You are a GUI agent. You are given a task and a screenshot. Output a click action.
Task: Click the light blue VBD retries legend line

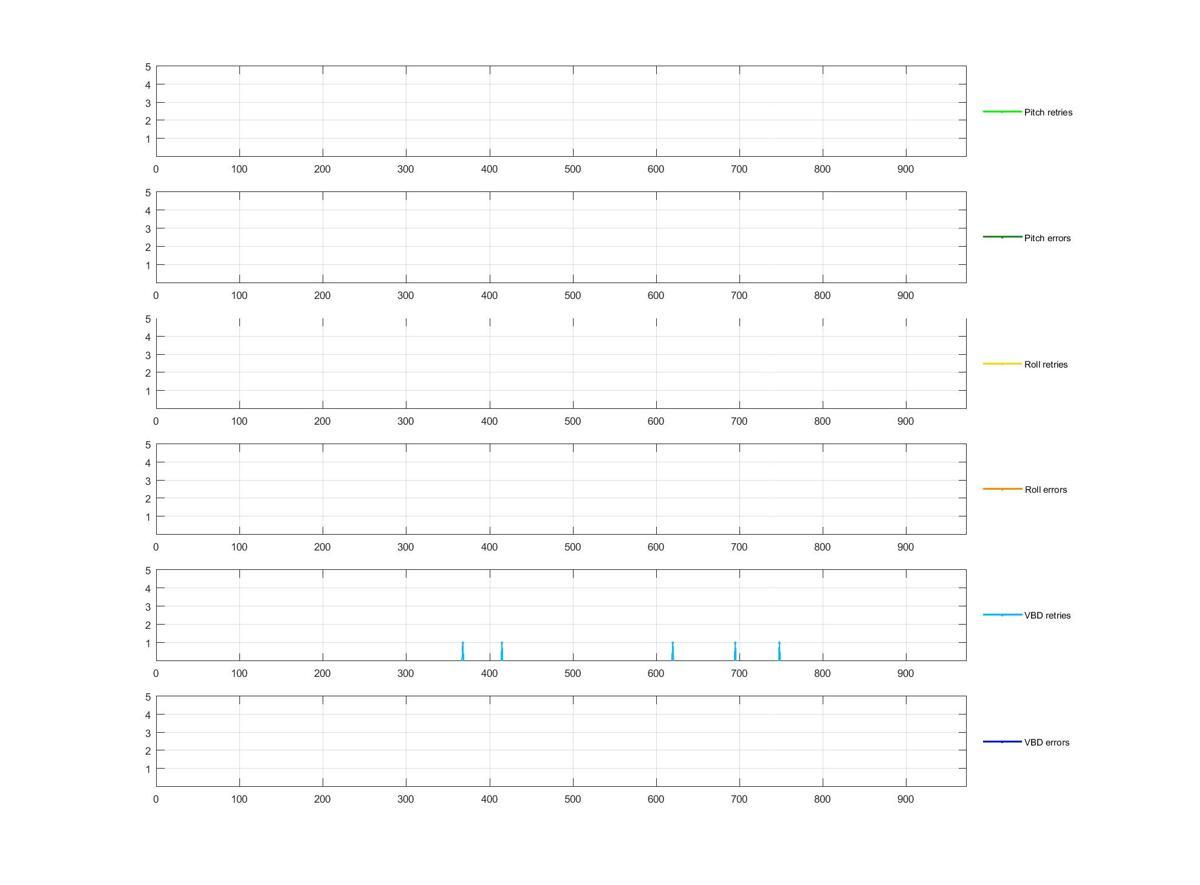(1002, 615)
